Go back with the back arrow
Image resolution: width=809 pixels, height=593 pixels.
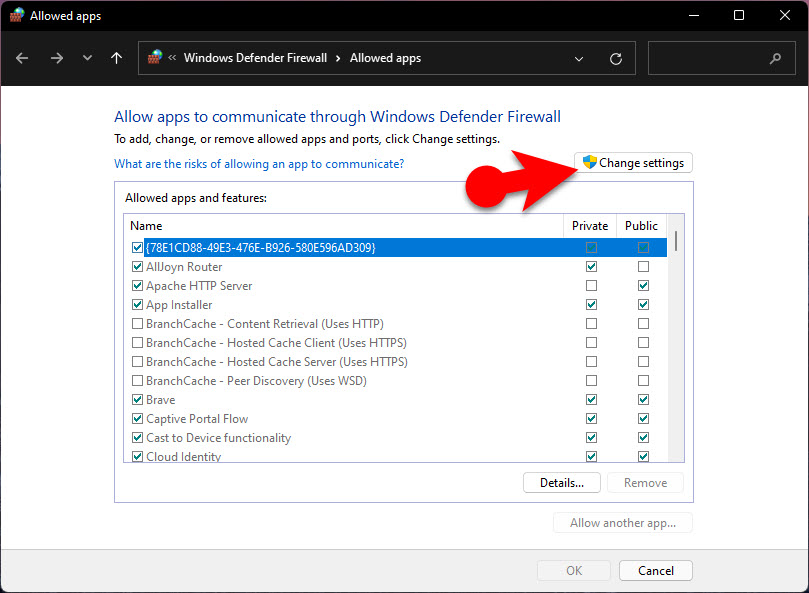coord(22,58)
